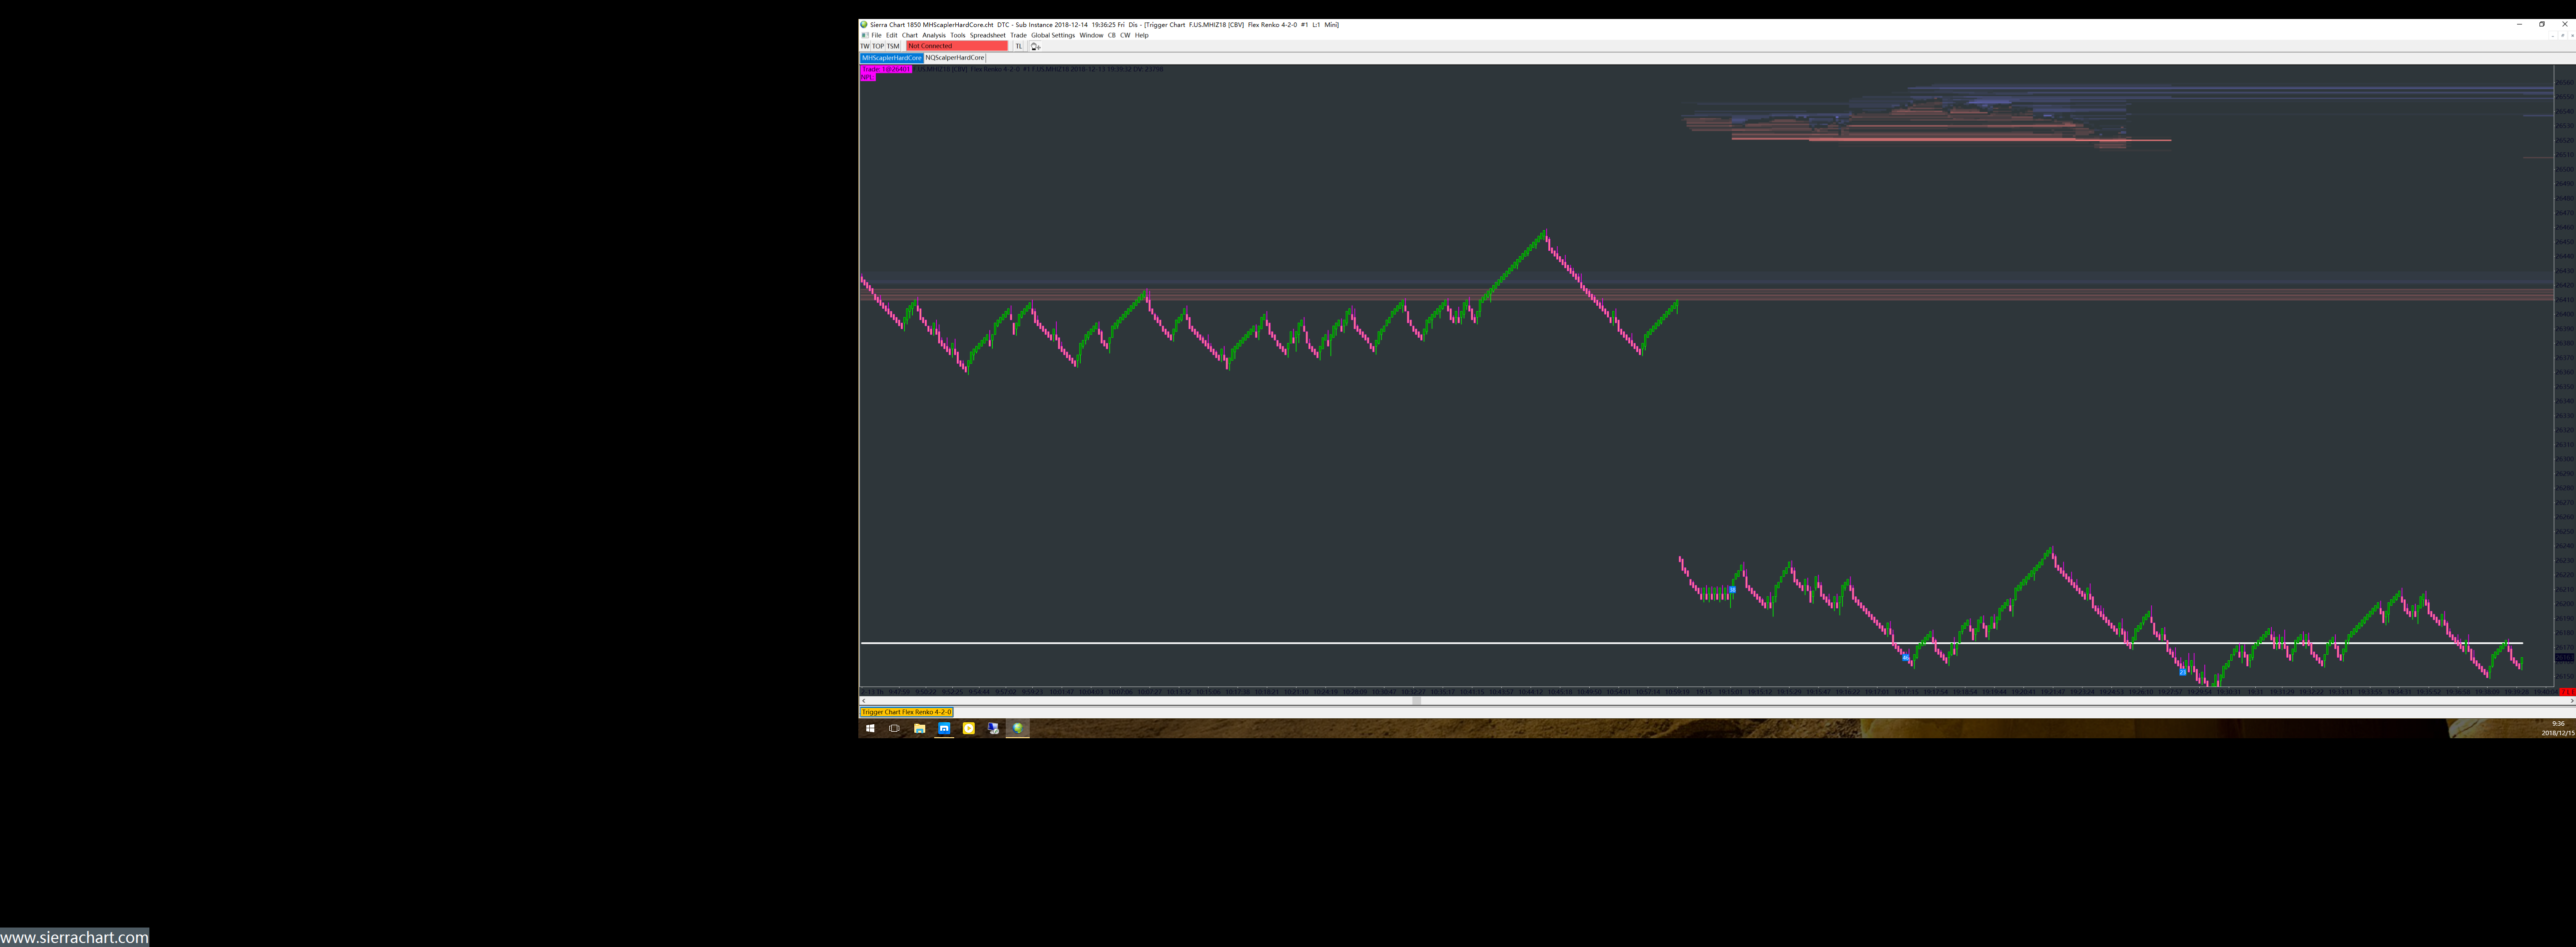
Task: Click the chart drawing pointer toolbar icon
Action: tap(1035, 46)
